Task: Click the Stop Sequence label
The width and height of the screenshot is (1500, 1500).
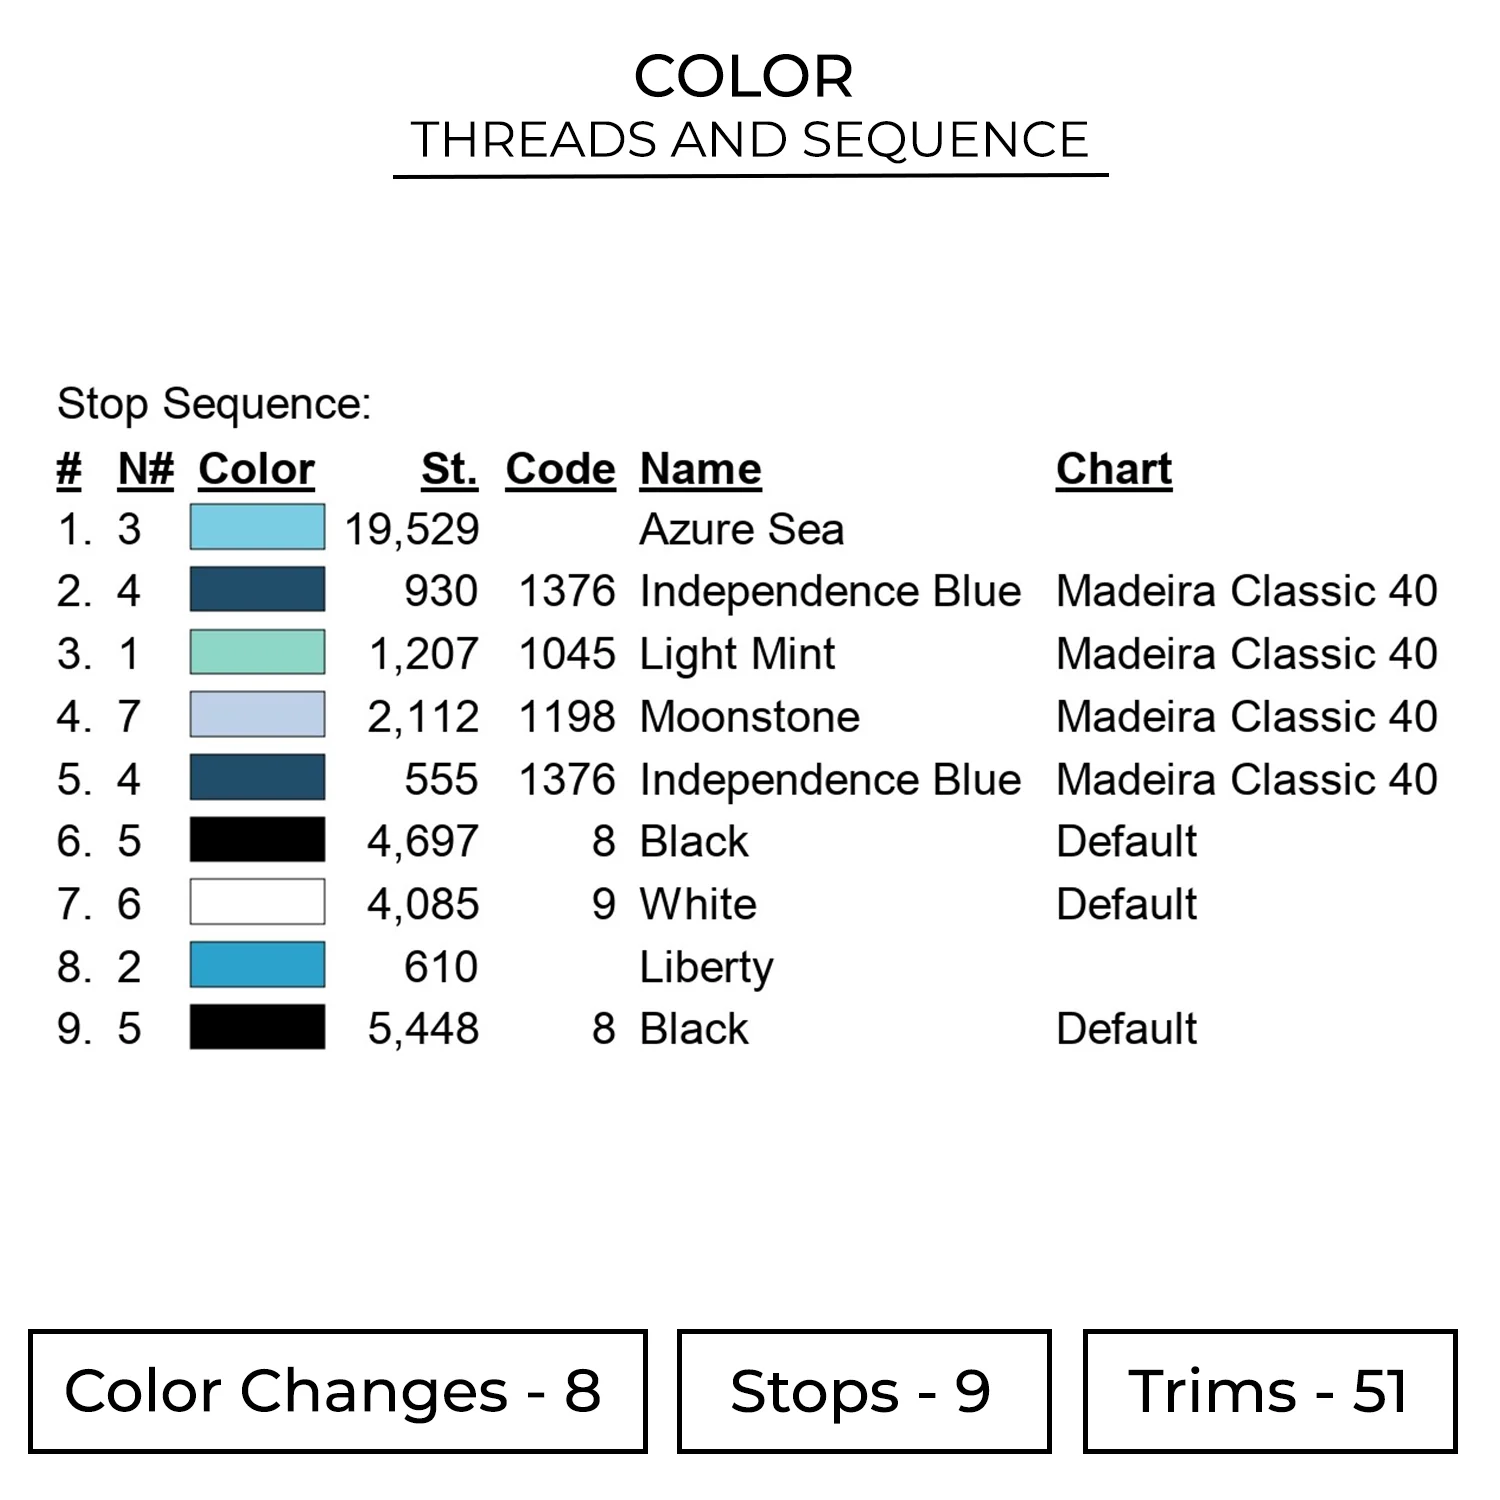Action: click(x=214, y=404)
